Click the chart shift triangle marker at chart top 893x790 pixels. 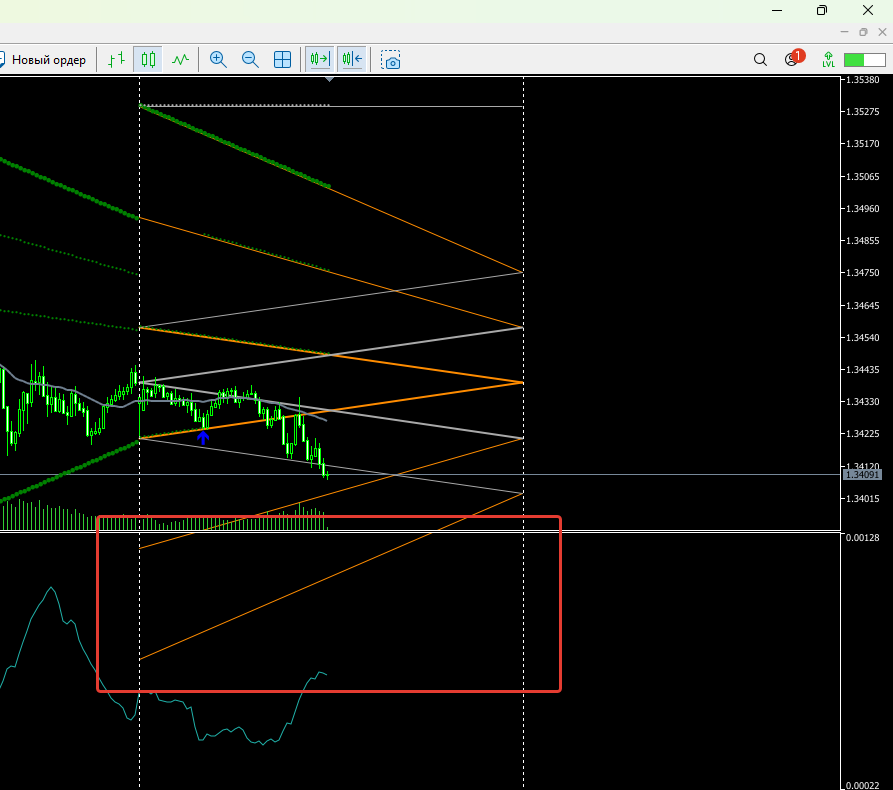[329, 79]
